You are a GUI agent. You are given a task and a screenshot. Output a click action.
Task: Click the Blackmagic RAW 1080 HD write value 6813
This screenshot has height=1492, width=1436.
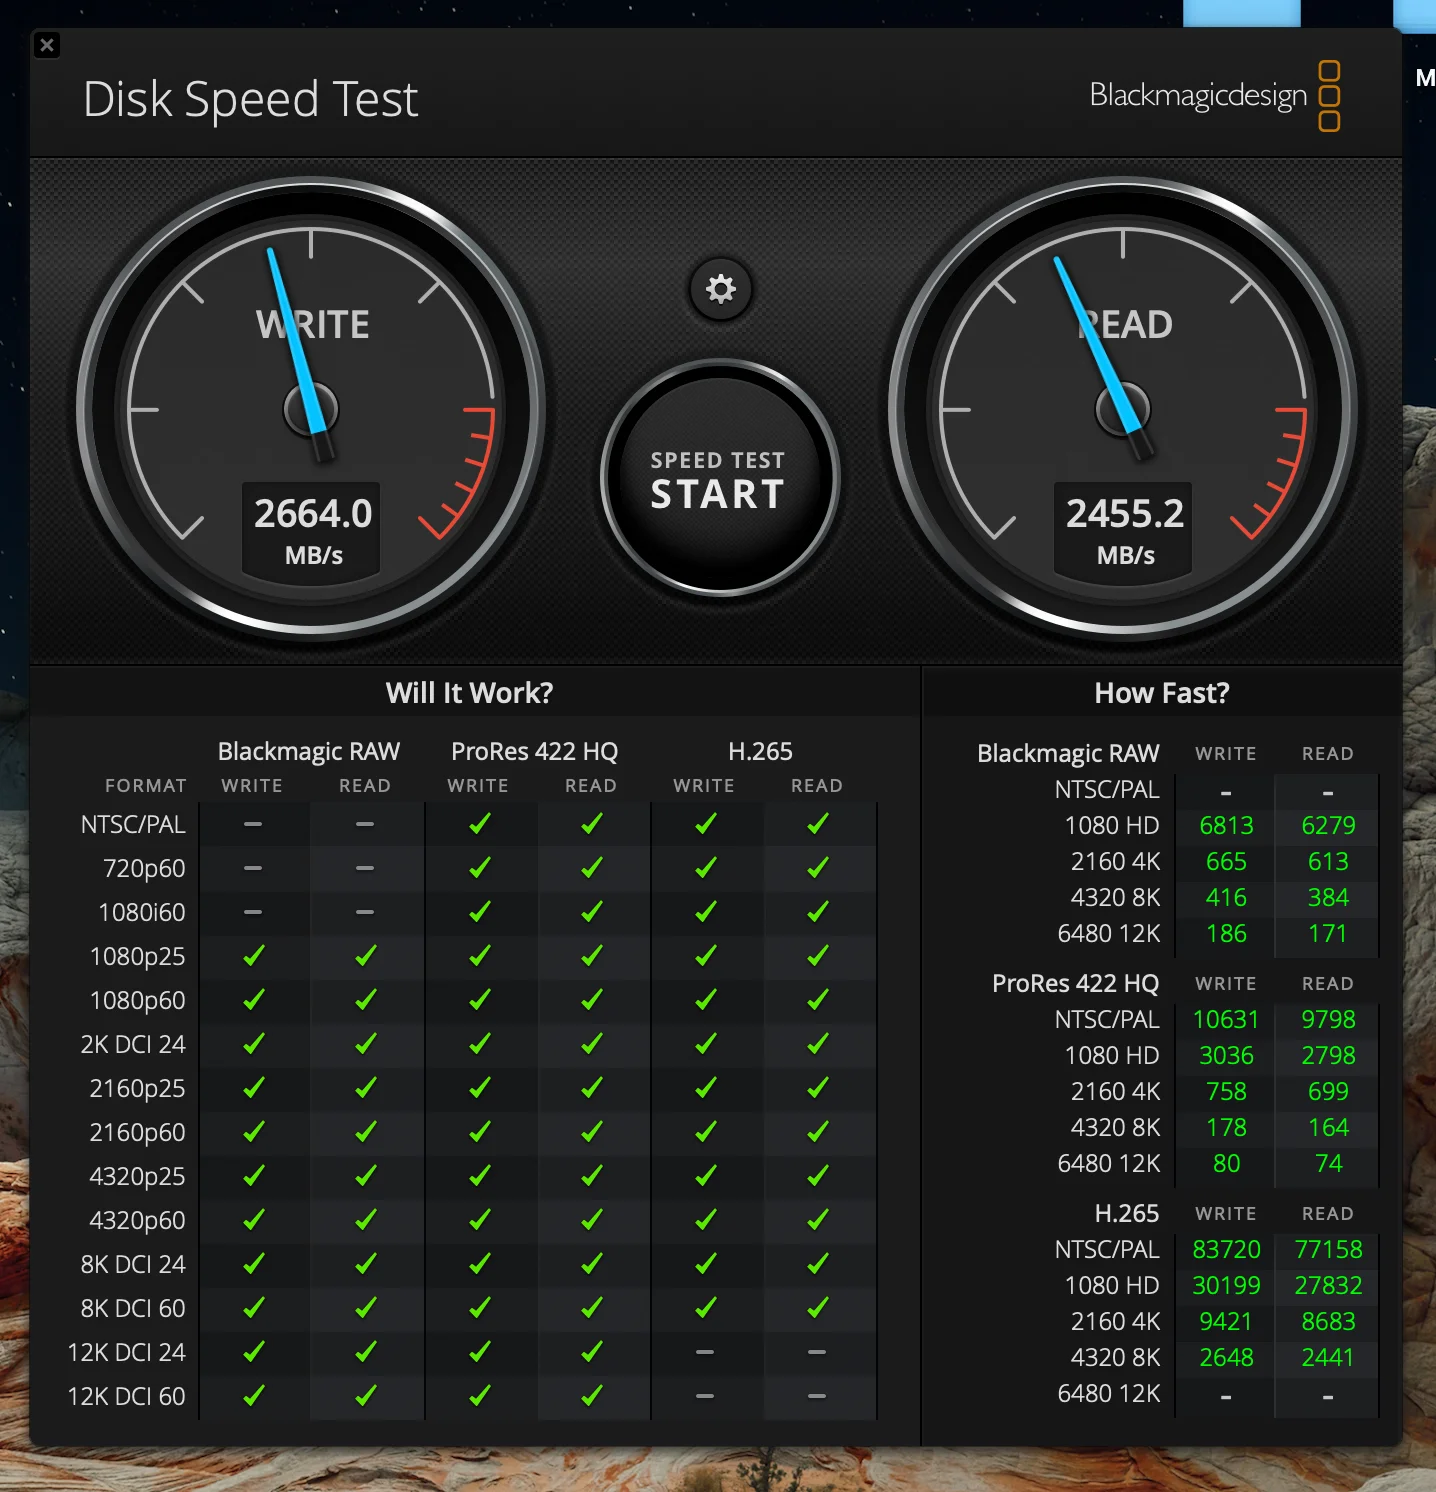[x=1226, y=825]
